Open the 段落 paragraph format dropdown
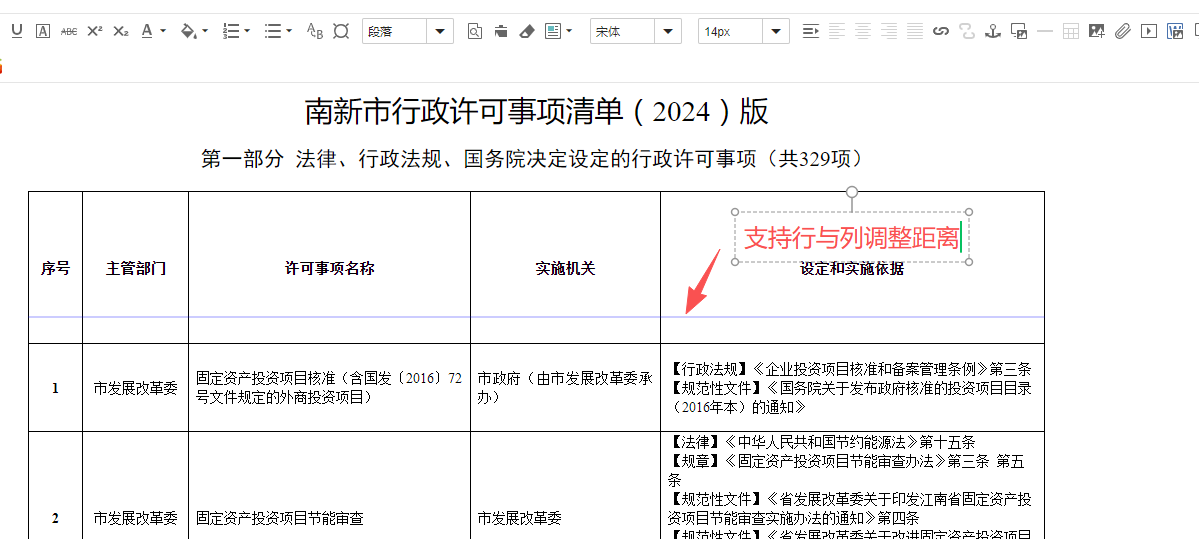The height and width of the screenshot is (539, 1199). click(x=440, y=31)
